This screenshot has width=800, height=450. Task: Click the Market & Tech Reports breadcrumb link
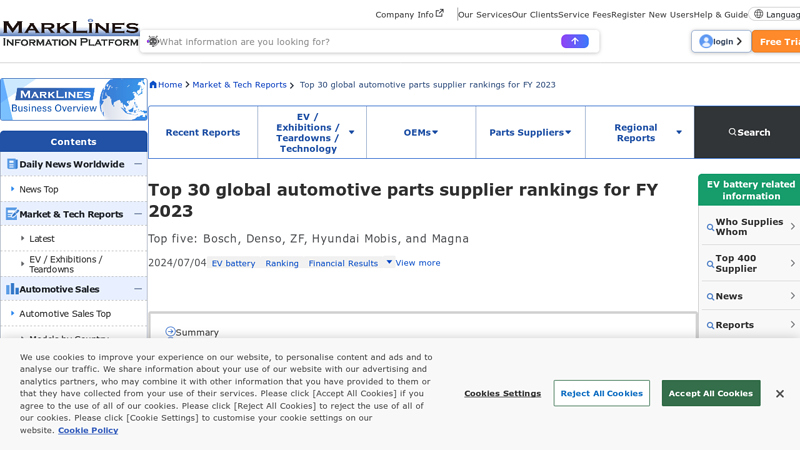pyautogui.click(x=239, y=85)
